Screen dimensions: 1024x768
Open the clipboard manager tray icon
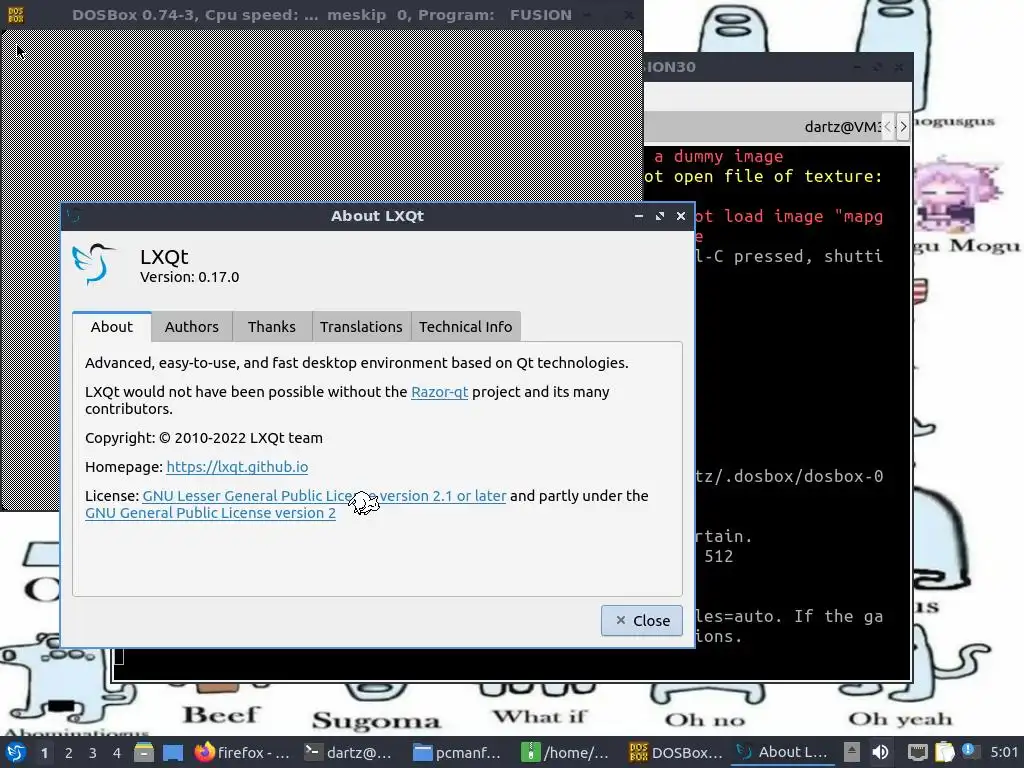[x=944, y=752]
